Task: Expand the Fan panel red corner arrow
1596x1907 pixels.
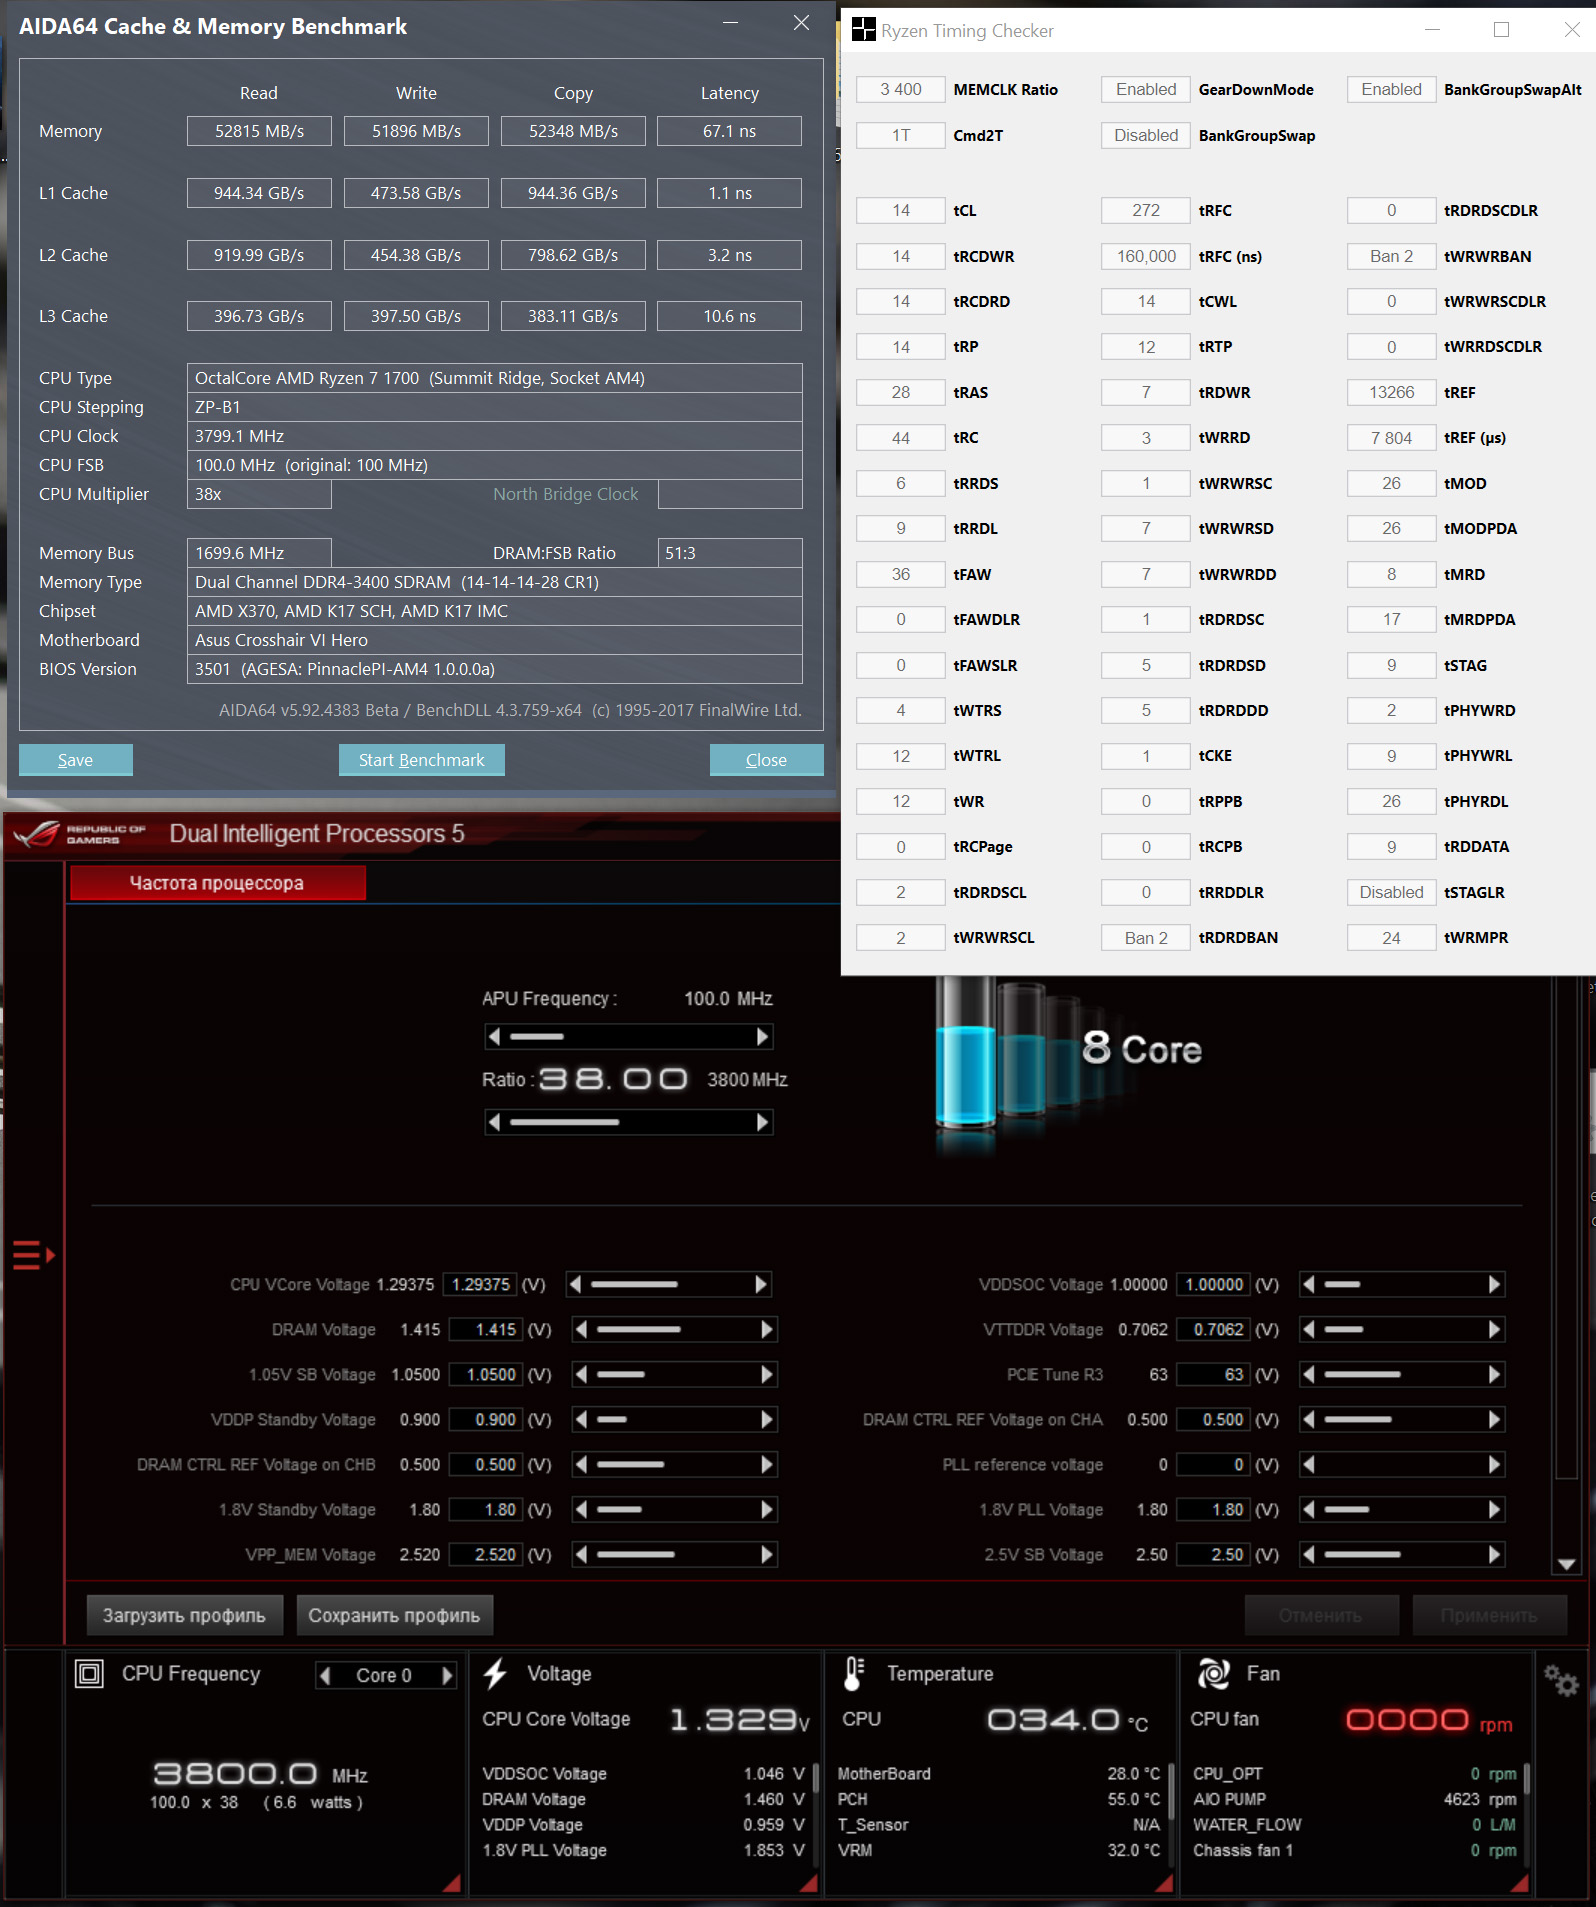Action: click(x=1519, y=1883)
